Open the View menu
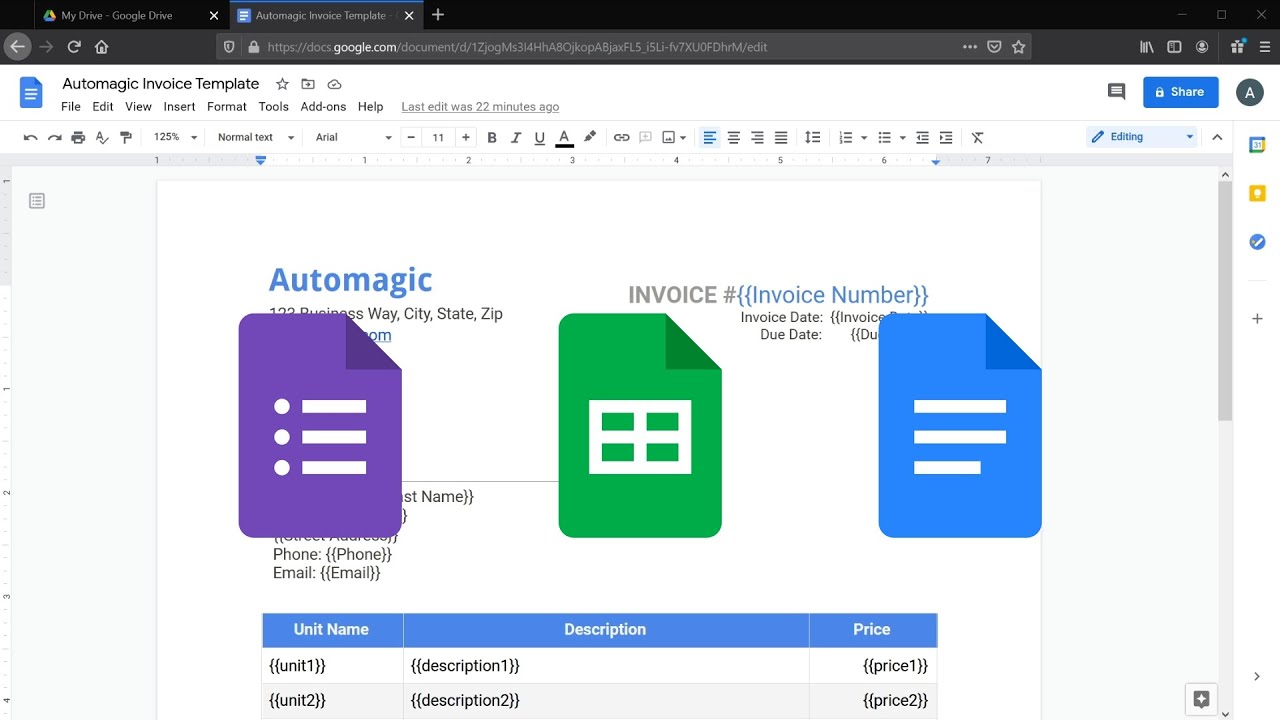Viewport: 1280px width, 720px height. (138, 107)
